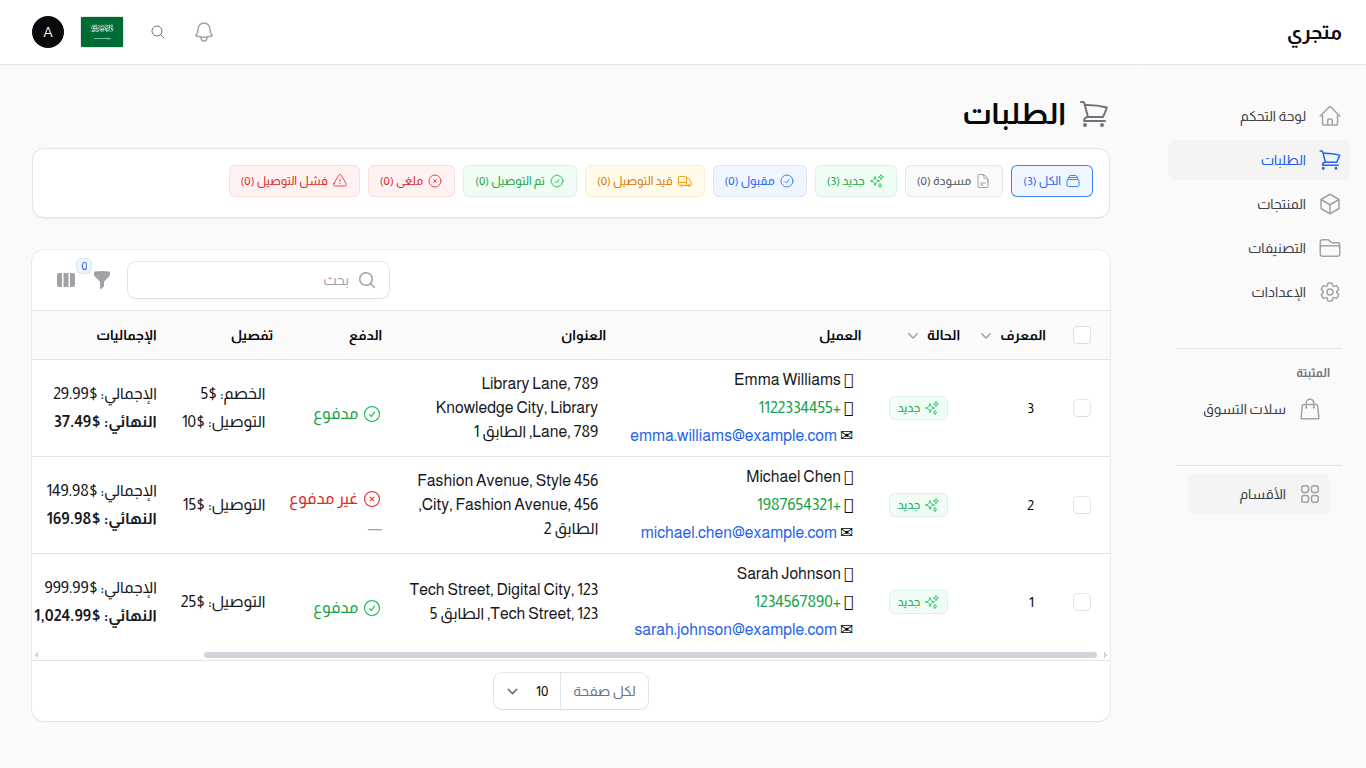Open the table filter funnel icon
The width and height of the screenshot is (1366, 768).
(x=102, y=280)
